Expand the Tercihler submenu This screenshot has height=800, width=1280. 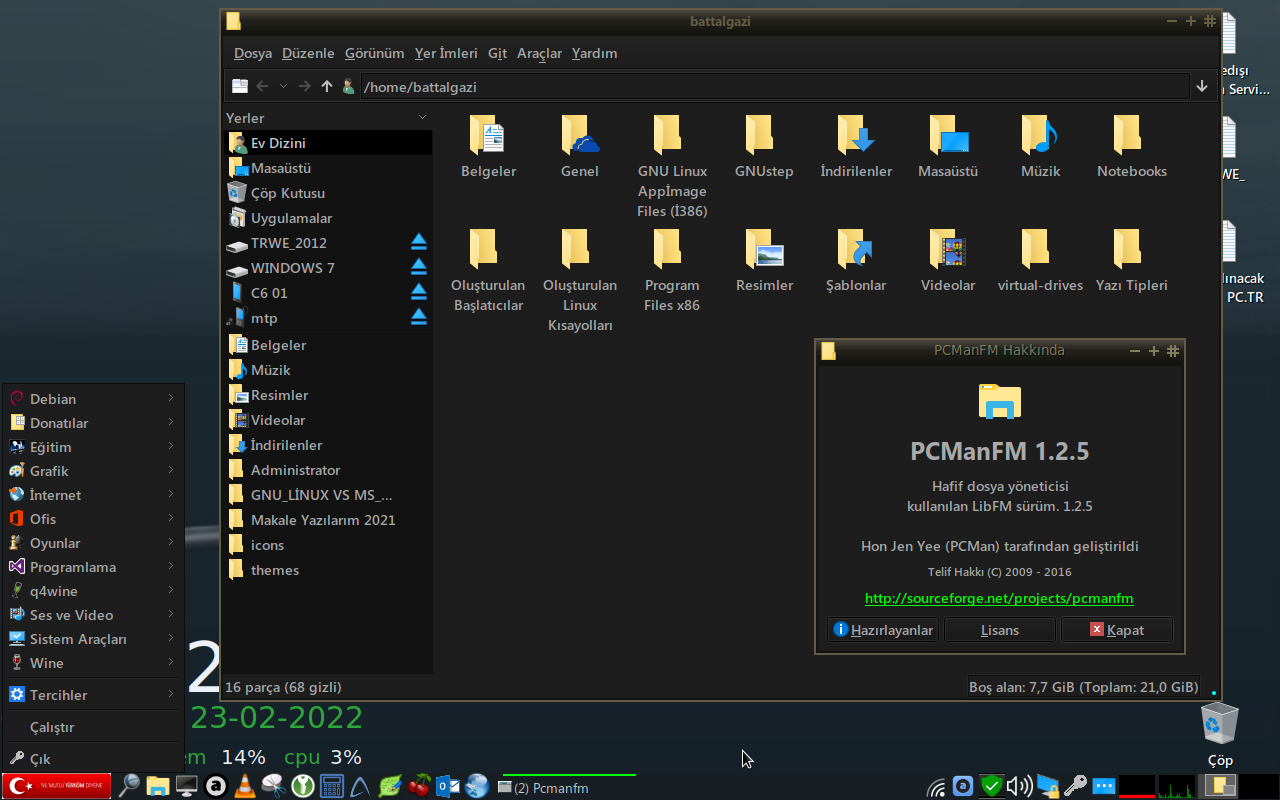click(93, 695)
